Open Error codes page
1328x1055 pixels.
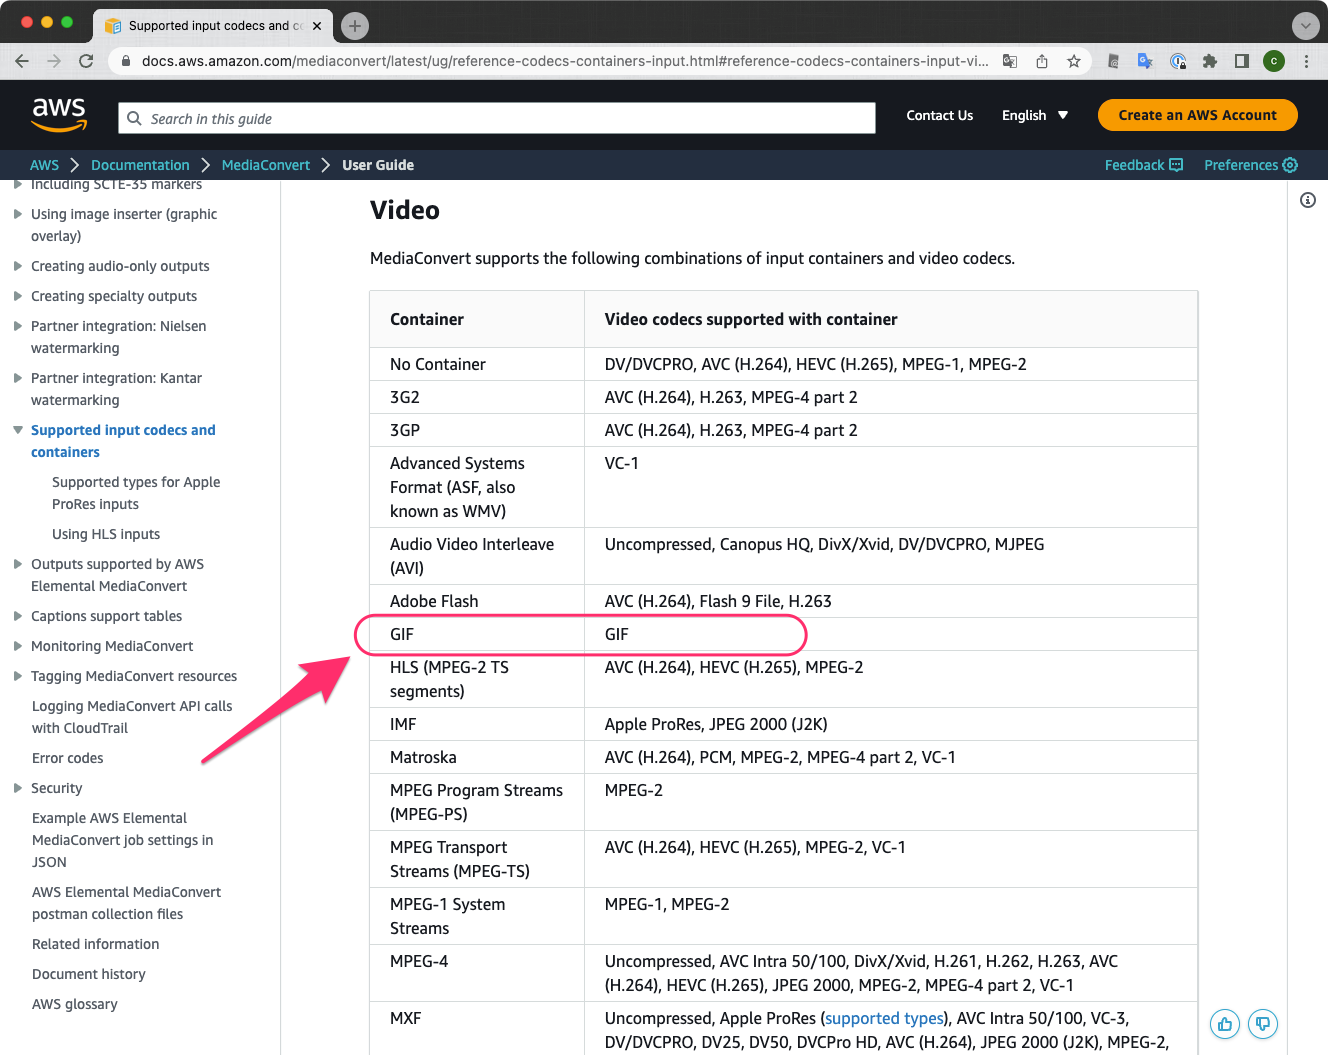68,758
